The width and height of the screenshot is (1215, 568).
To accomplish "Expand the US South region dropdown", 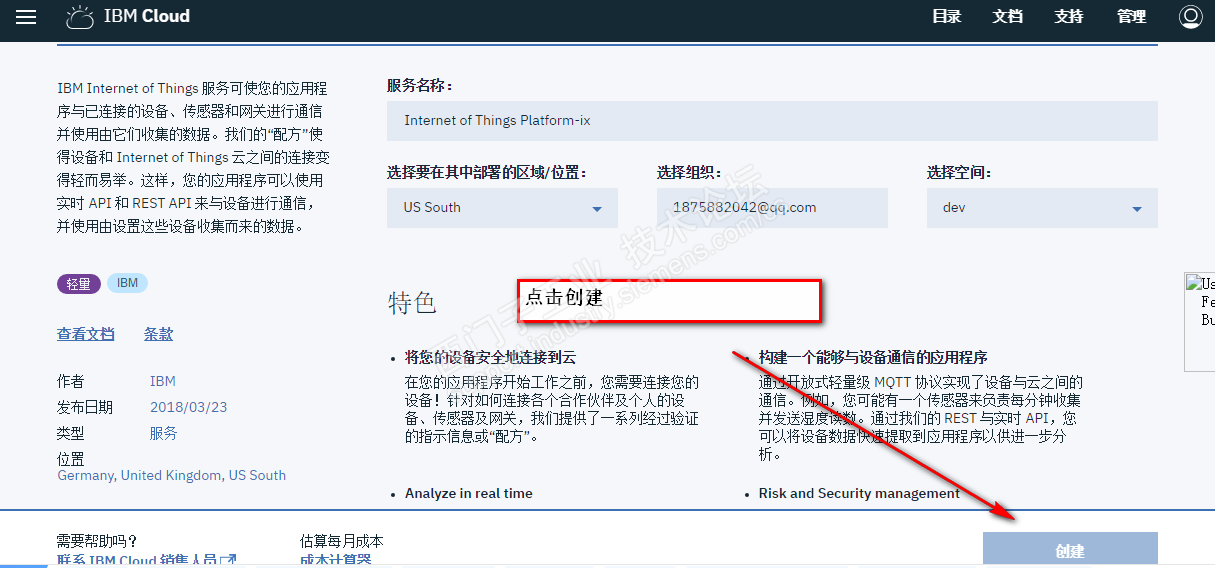I will [x=502, y=208].
